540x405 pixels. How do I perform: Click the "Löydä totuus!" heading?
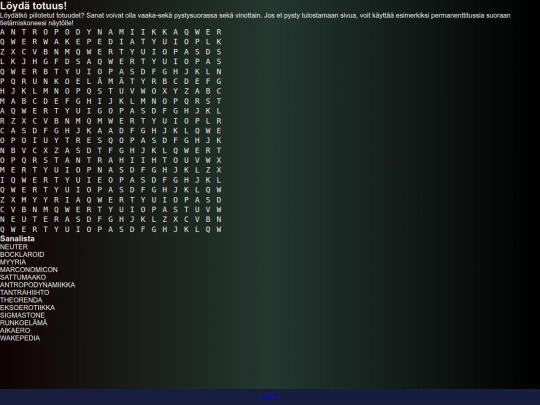(33, 6)
